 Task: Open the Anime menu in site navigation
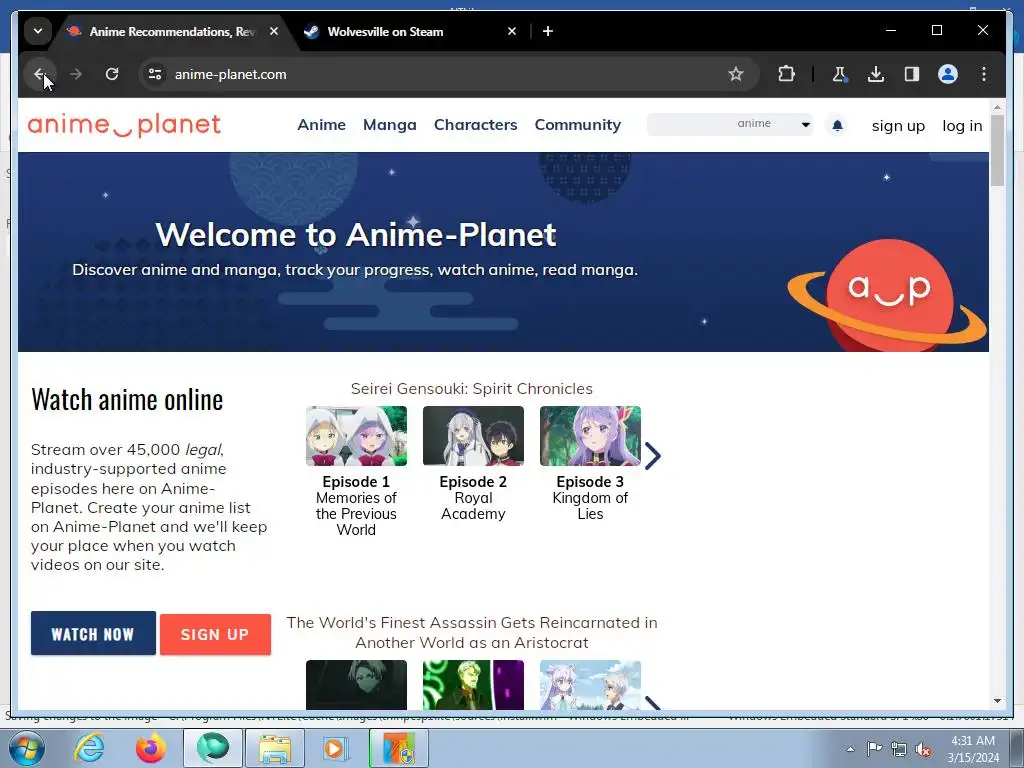click(321, 125)
